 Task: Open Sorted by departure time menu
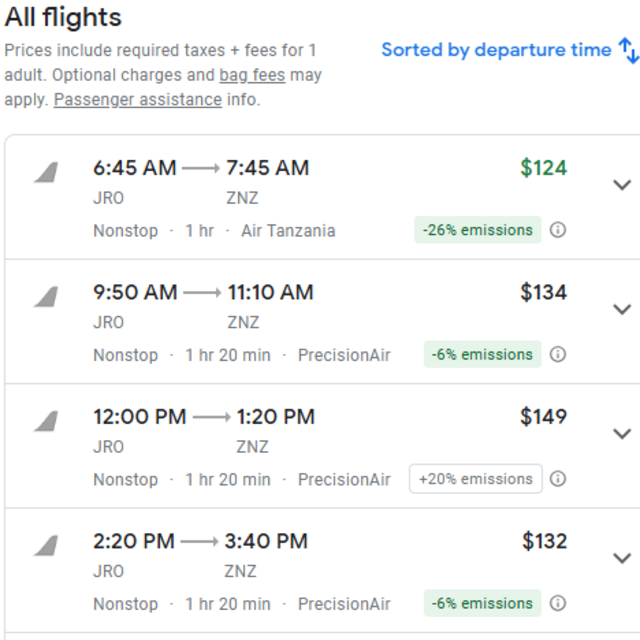pyautogui.click(x=496, y=50)
